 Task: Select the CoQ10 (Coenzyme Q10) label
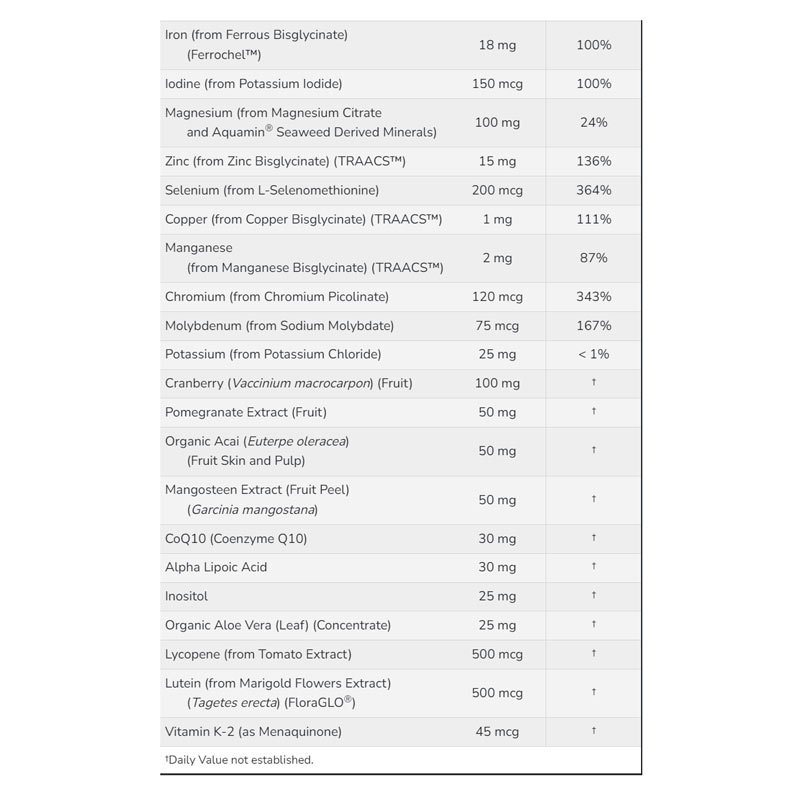click(236, 538)
